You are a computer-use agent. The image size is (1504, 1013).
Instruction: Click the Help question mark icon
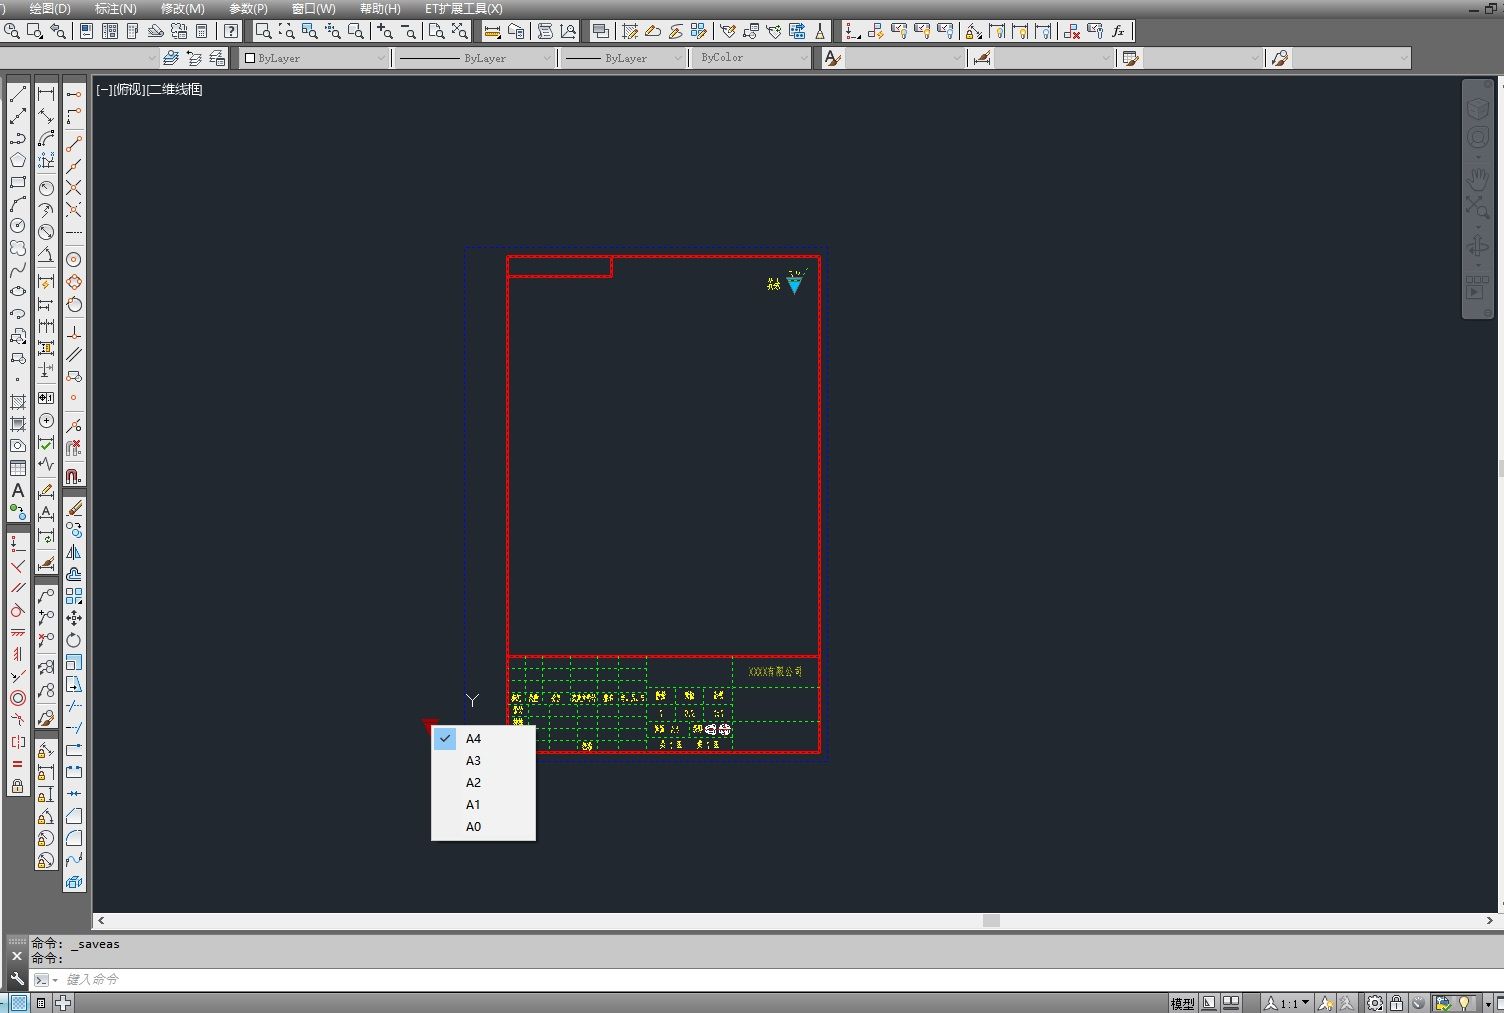pyautogui.click(x=231, y=32)
